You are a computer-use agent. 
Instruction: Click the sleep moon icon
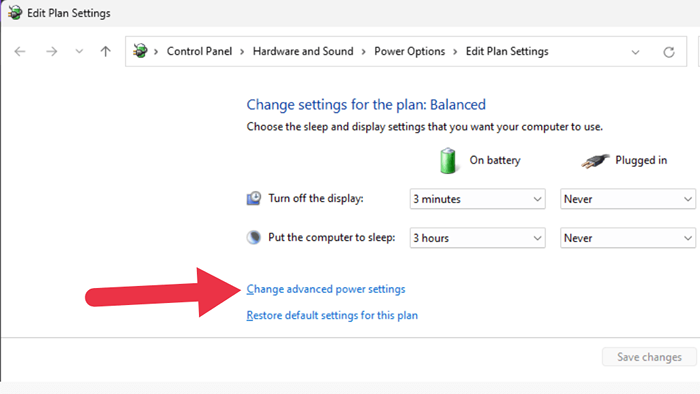tap(254, 237)
